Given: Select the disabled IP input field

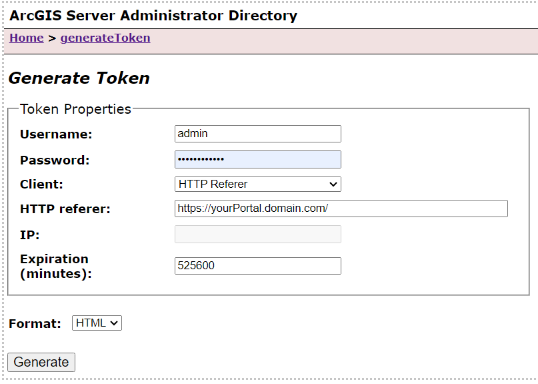Looking at the screenshot, I should pyautogui.click(x=258, y=234).
